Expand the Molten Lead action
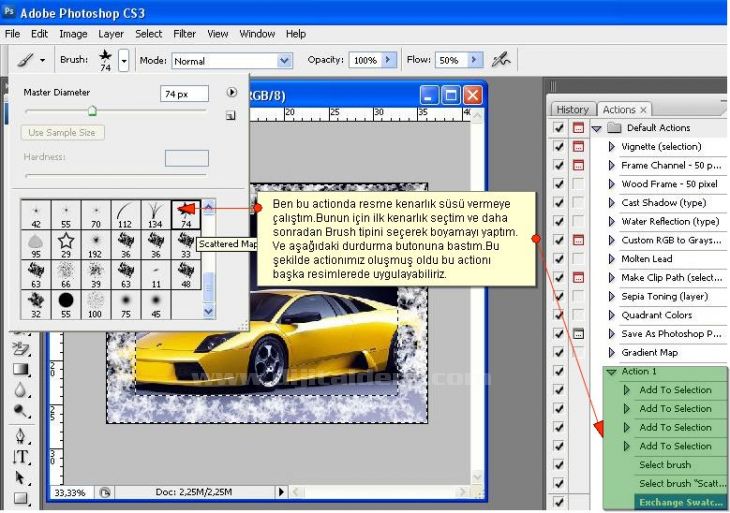Viewport: 730px width, 513px height. 611,259
